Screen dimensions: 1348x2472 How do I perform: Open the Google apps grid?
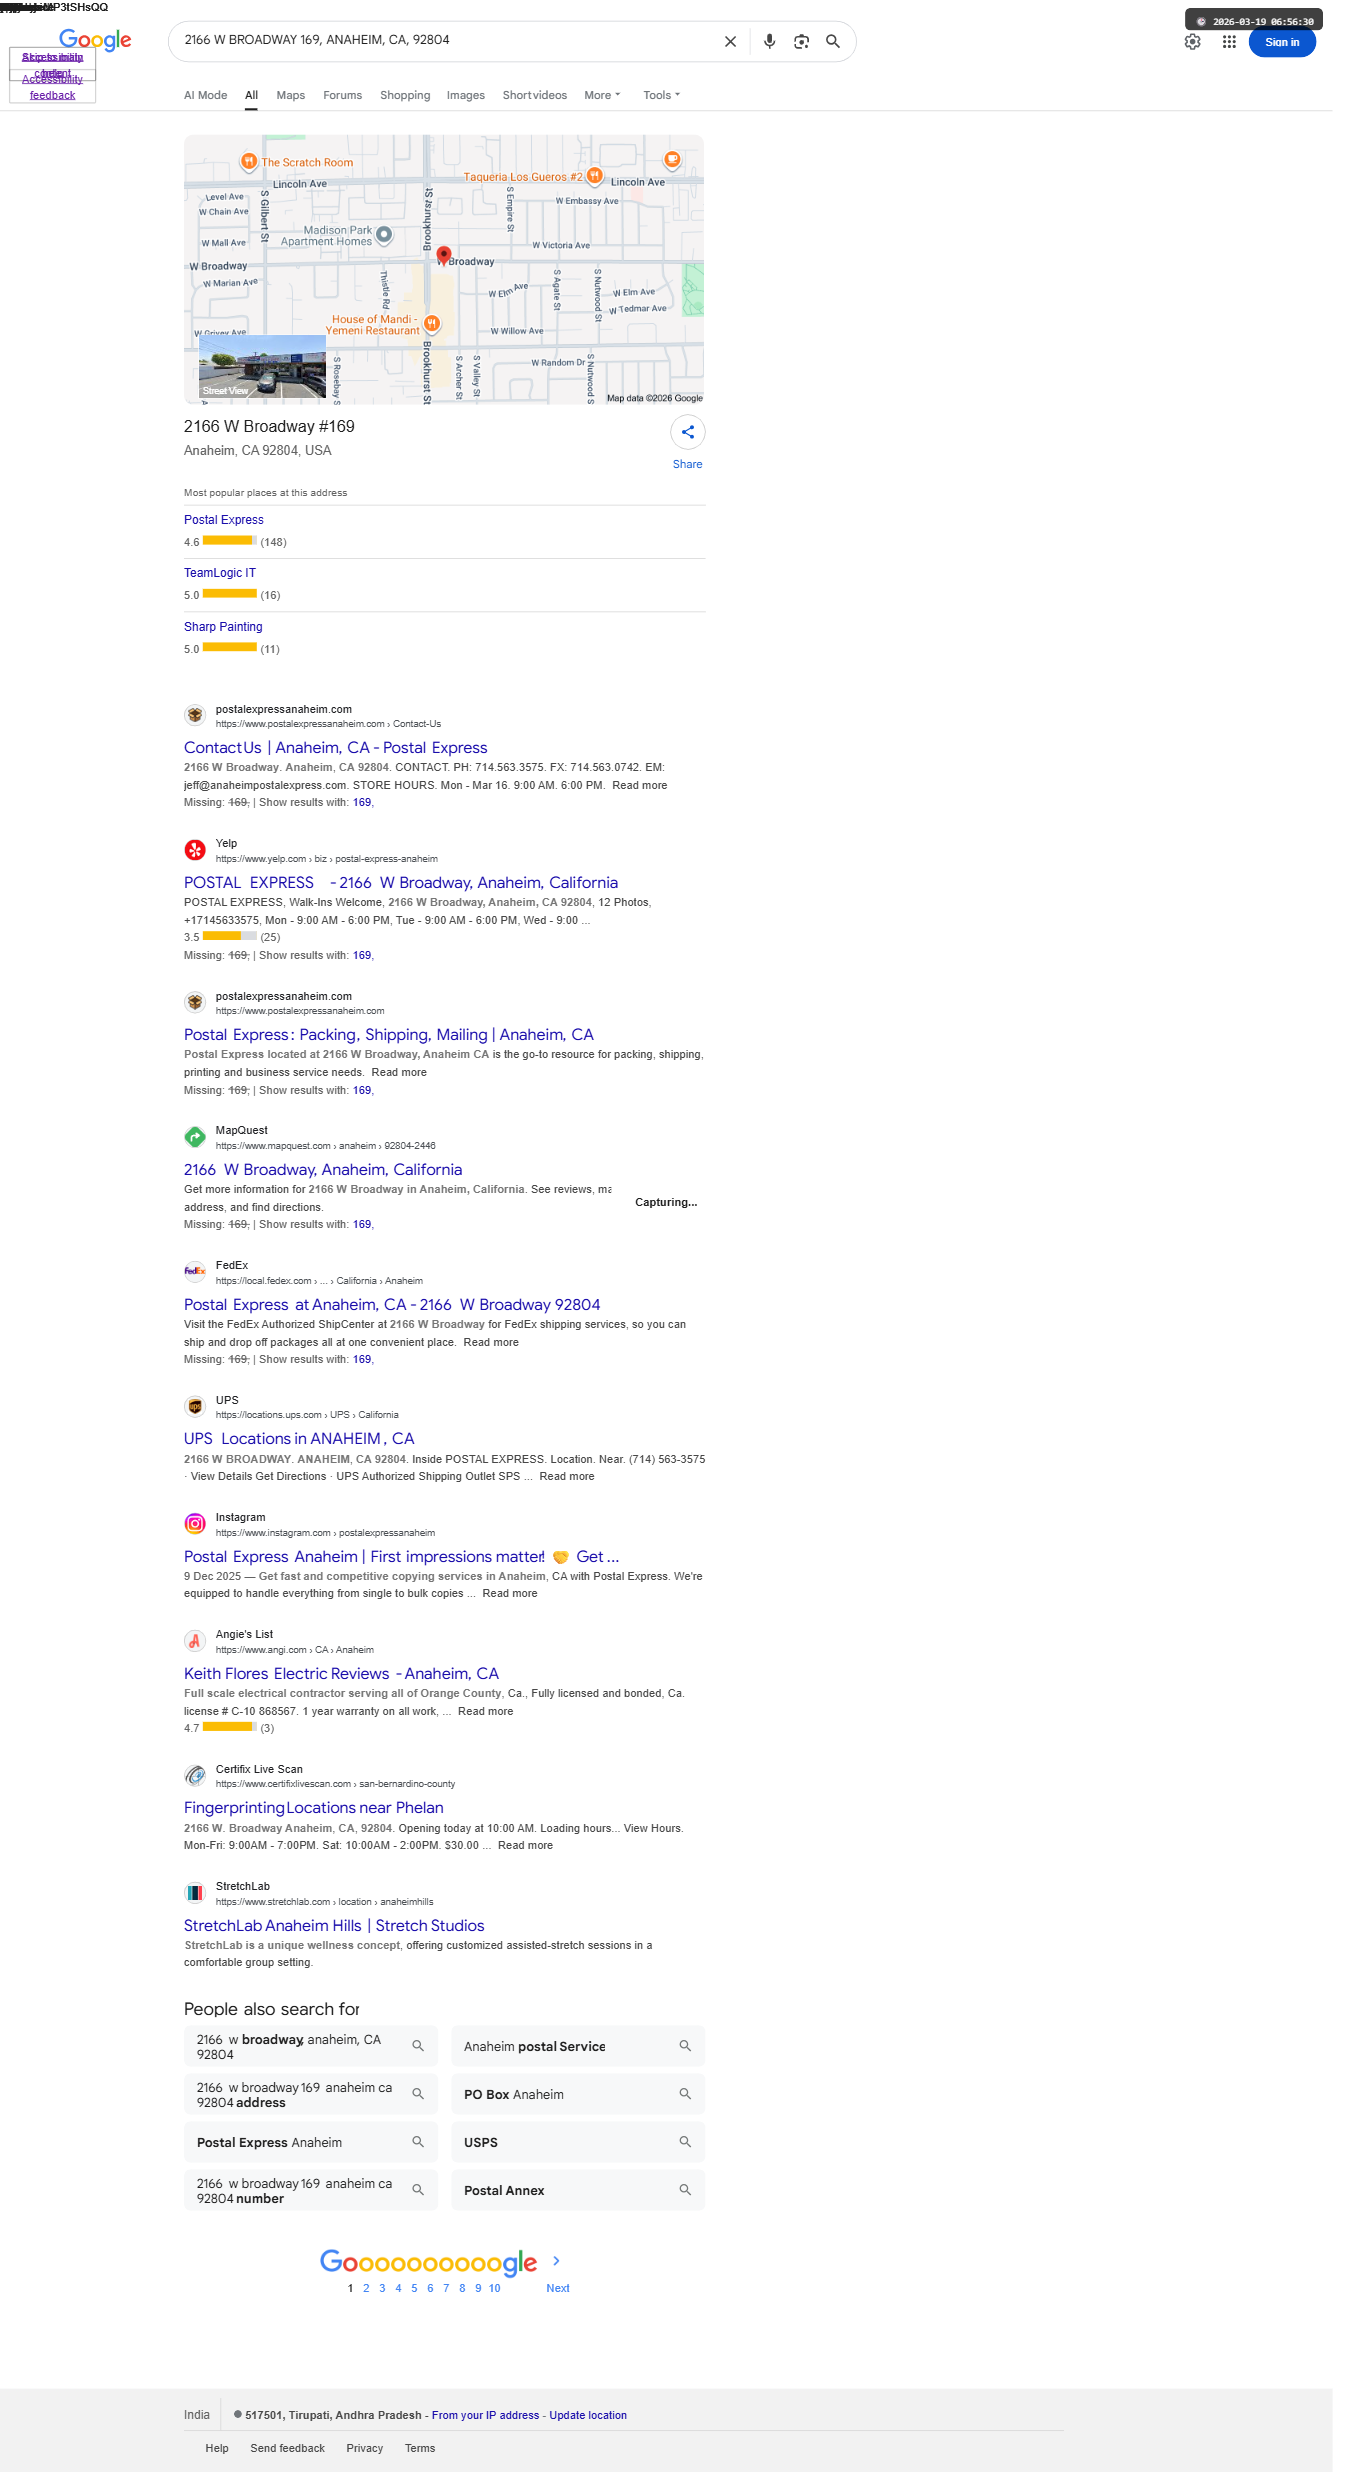[1229, 42]
